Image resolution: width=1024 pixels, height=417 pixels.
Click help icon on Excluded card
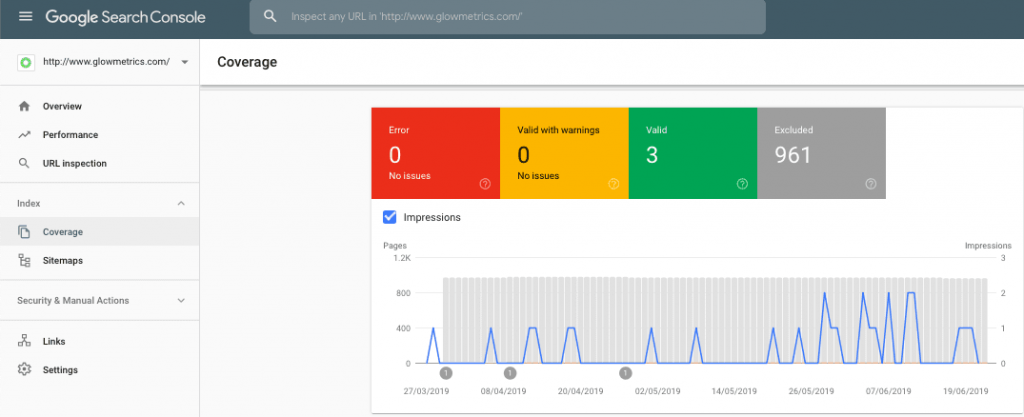(871, 184)
